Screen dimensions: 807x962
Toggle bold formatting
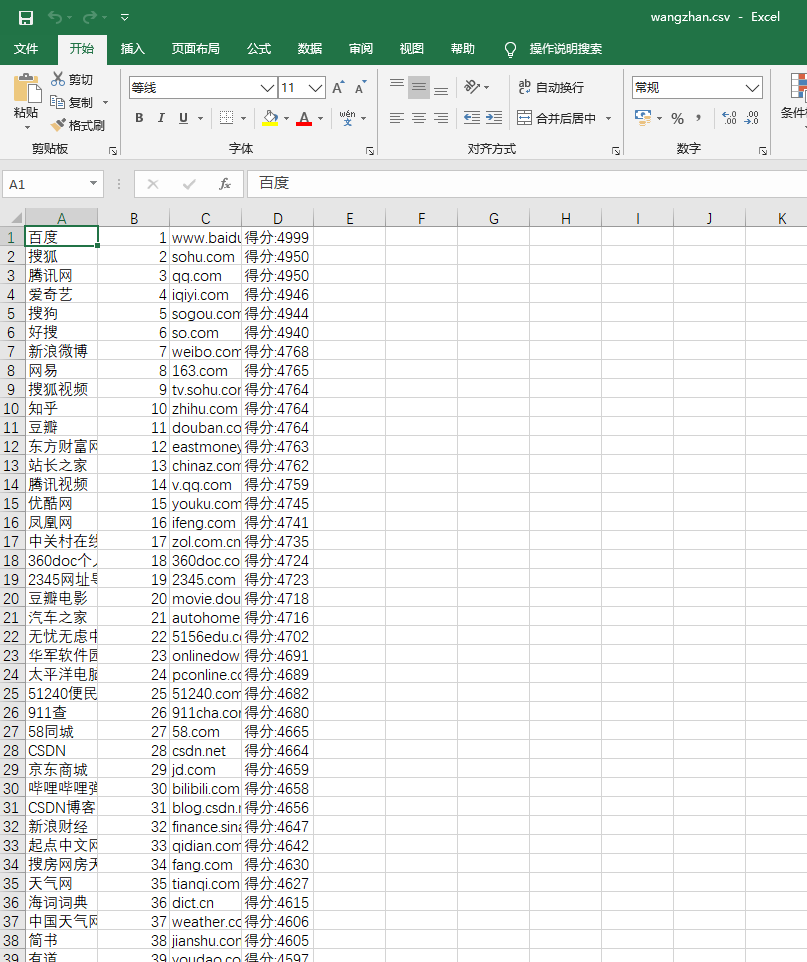click(139, 118)
